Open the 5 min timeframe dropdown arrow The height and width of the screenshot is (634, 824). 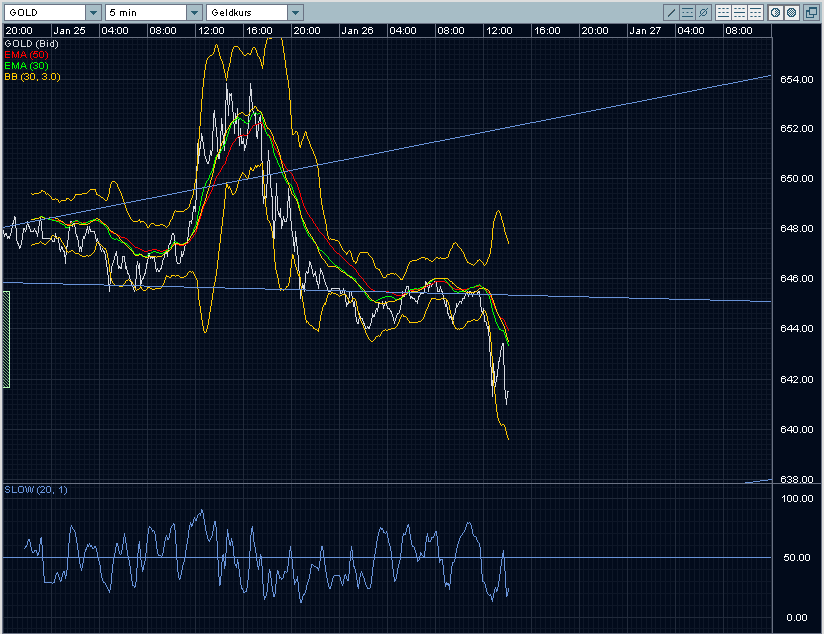pos(194,13)
